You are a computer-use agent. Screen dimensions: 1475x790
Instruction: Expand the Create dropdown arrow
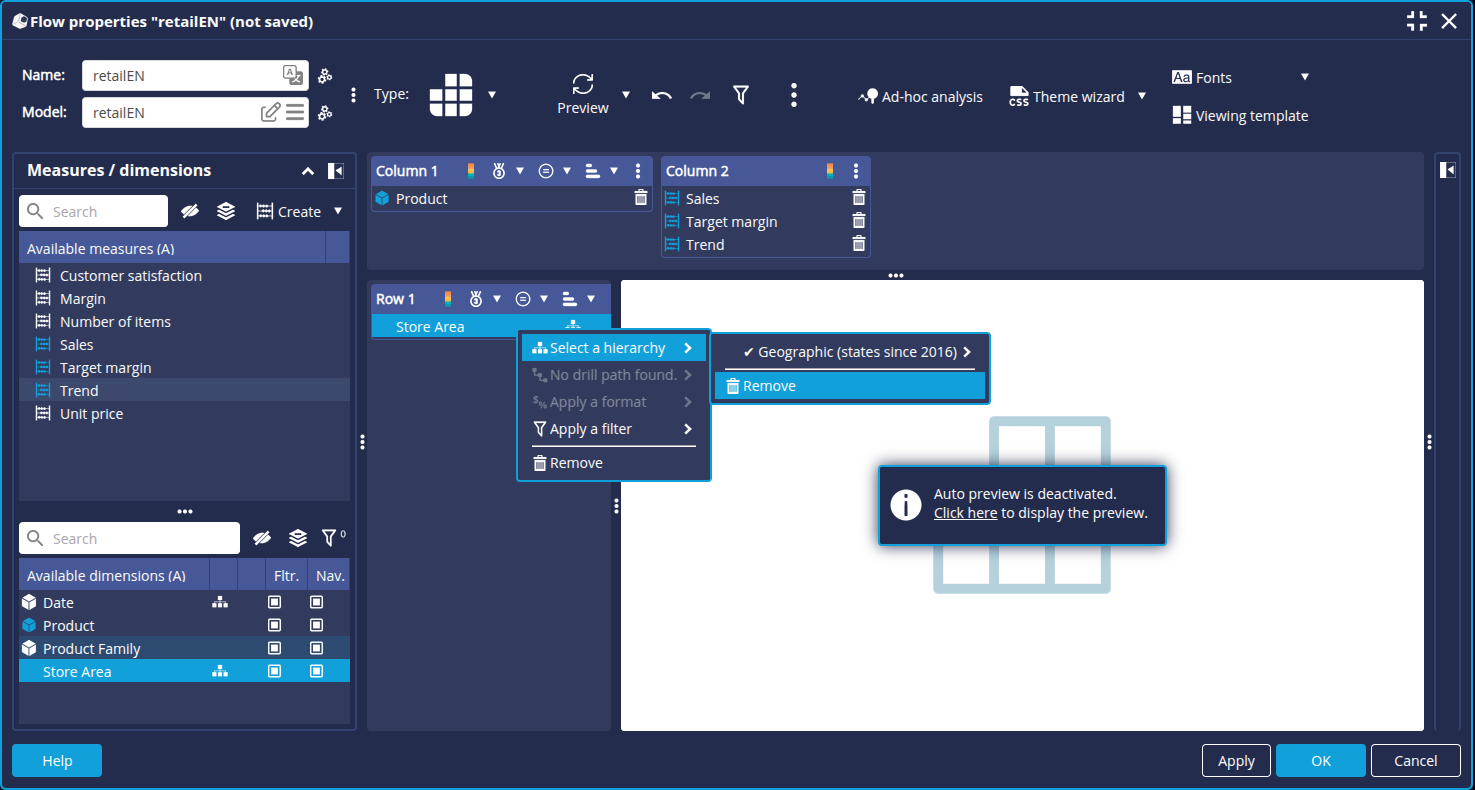pyautogui.click(x=338, y=211)
